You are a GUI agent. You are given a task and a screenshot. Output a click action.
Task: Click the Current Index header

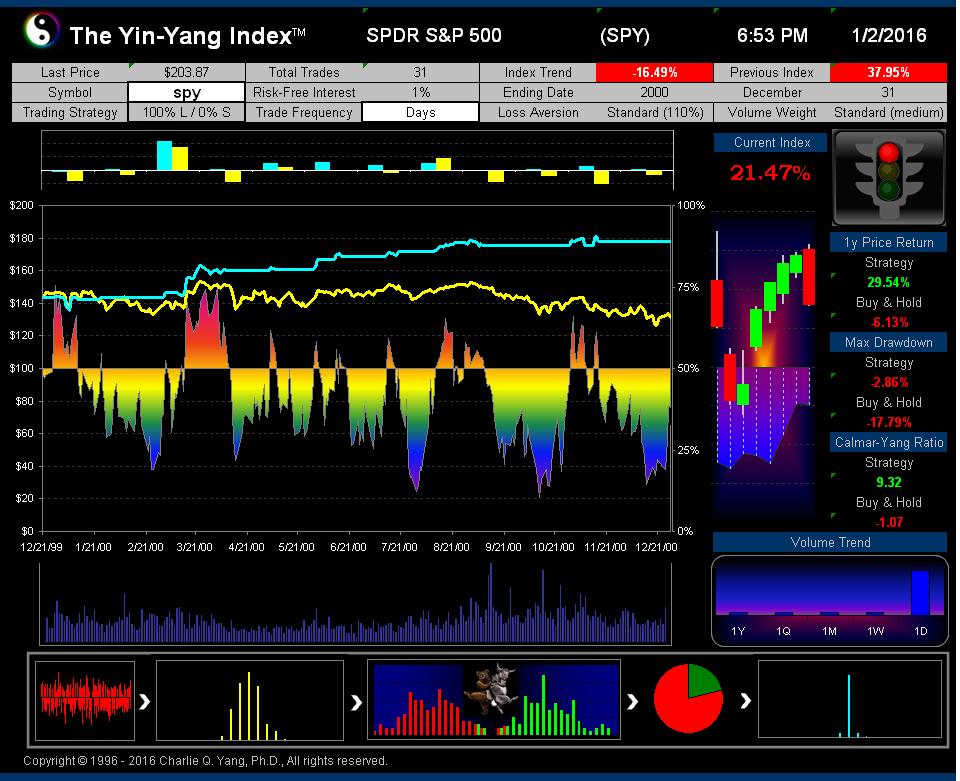pos(771,143)
